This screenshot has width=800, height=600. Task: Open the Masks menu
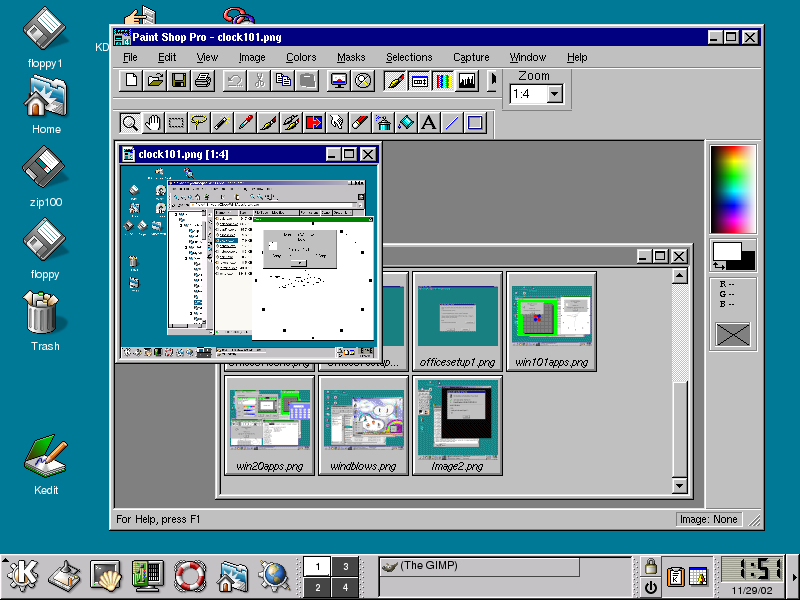pos(351,57)
